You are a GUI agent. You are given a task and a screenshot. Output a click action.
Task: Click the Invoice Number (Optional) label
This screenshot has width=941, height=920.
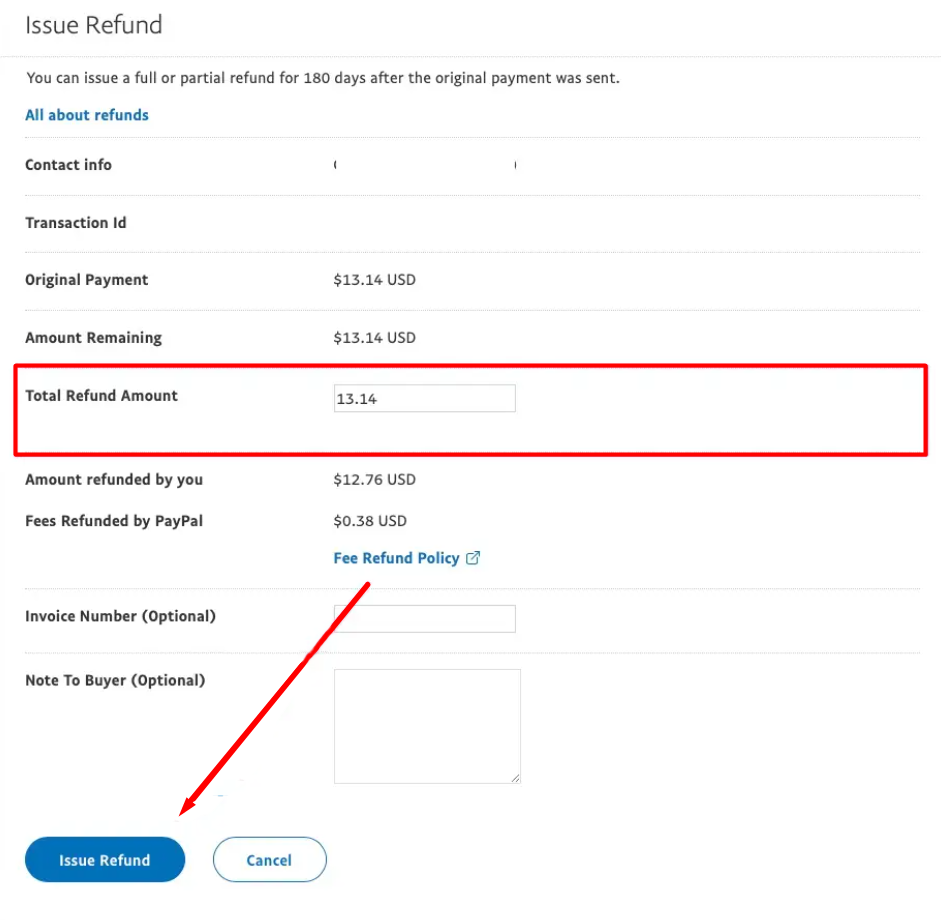tap(120, 616)
